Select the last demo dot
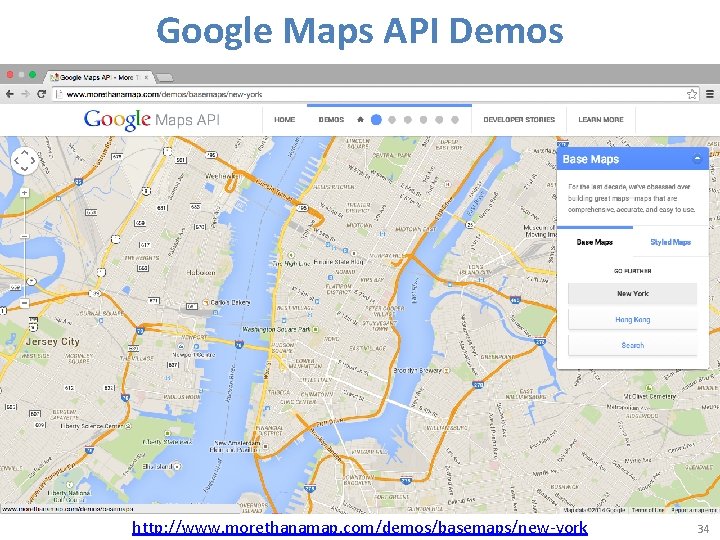Screen dimensions: 720x540 pos(455,120)
